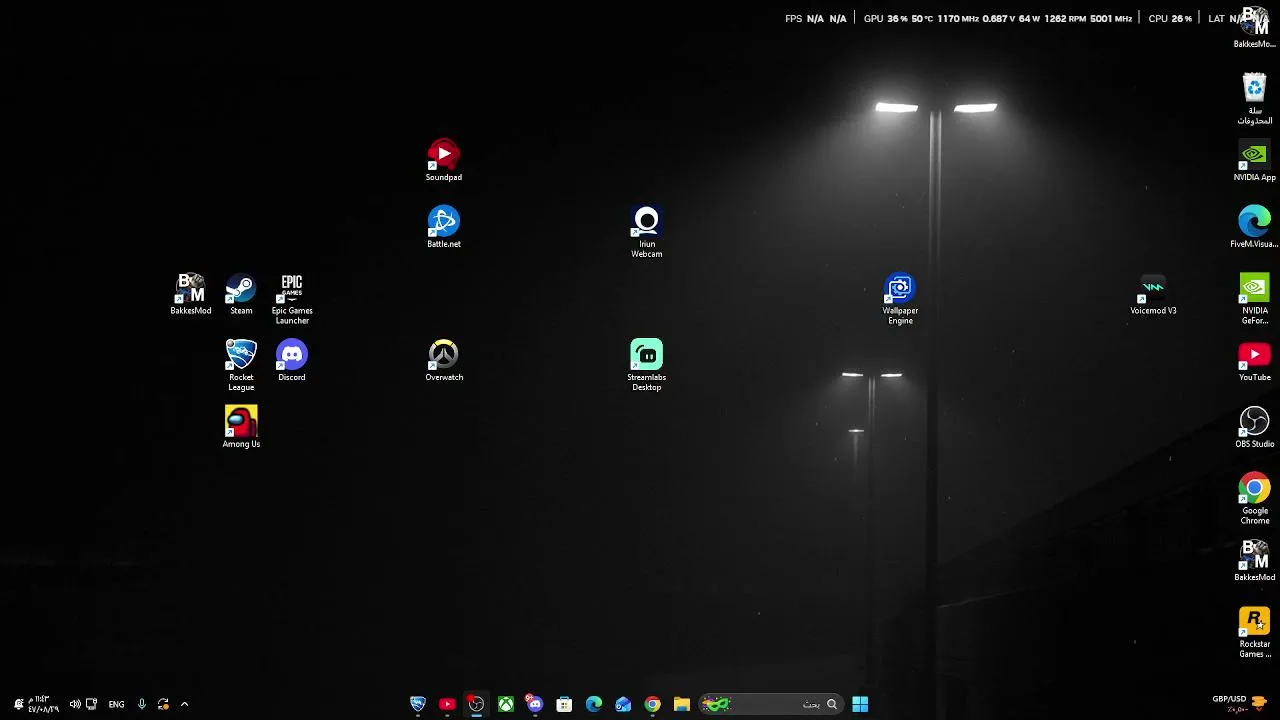Open the Soundpad desktop shortcut
The image size is (1280, 720).
pos(444,160)
